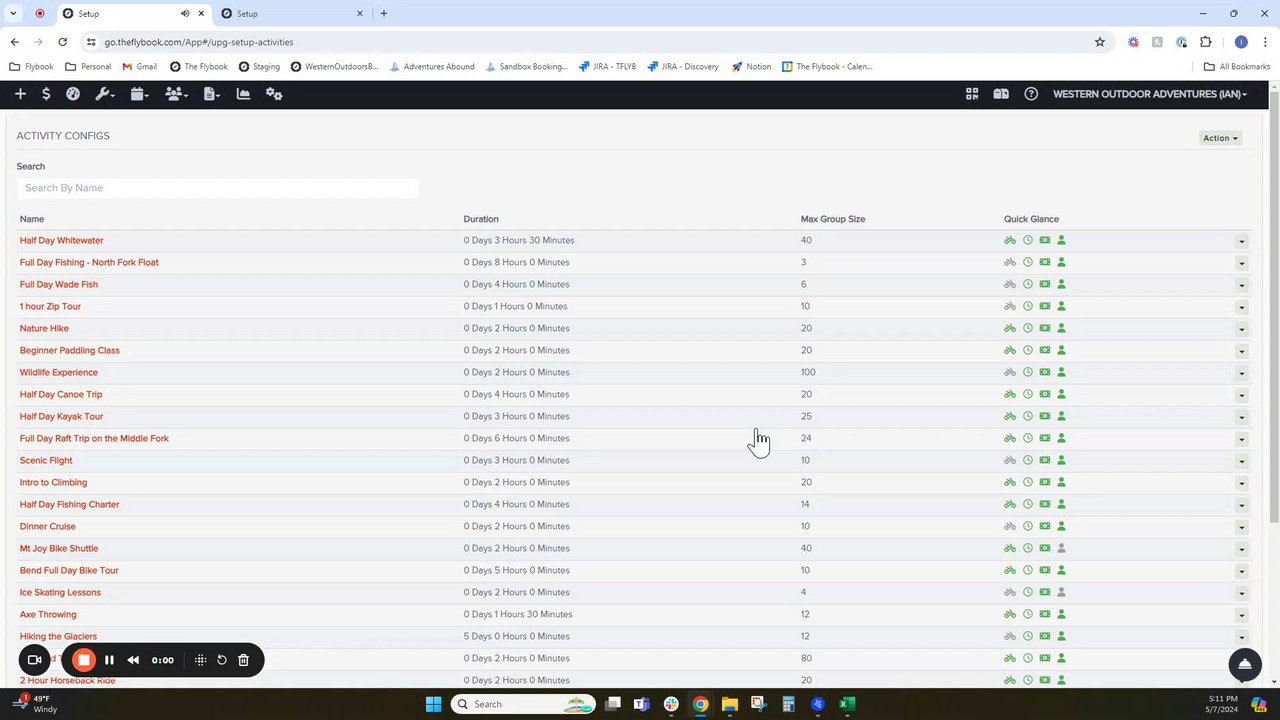Image resolution: width=1280 pixels, height=720 pixels.
Task: Delete the recording with trash icon
Action: pyautogui.click(x=243, y=660)
